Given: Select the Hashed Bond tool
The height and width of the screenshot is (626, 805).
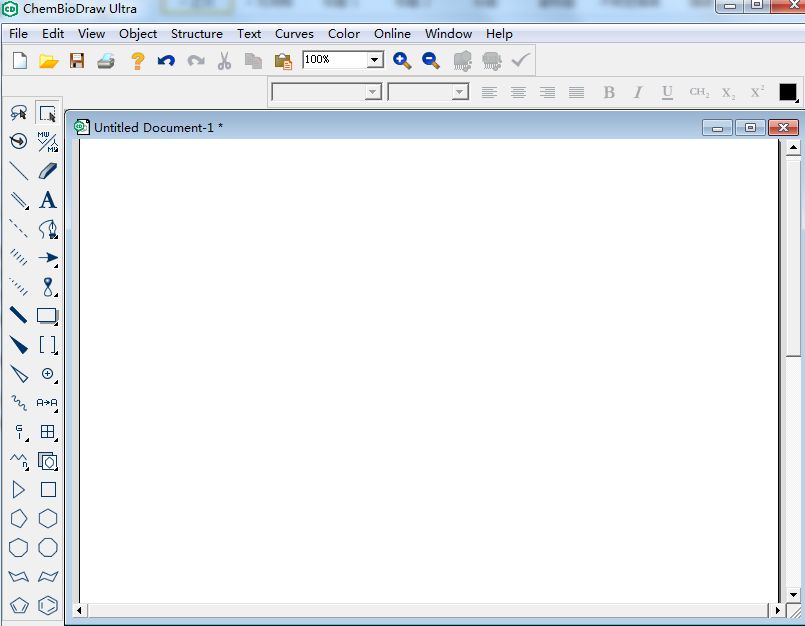Looking at the screenshot, I should [19, 257].
